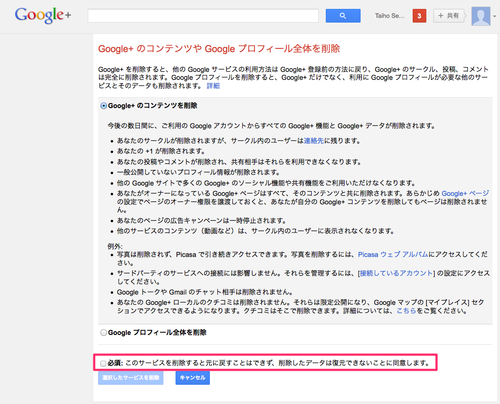Open account dropdown arrow beside avatar

pos(495,16)
